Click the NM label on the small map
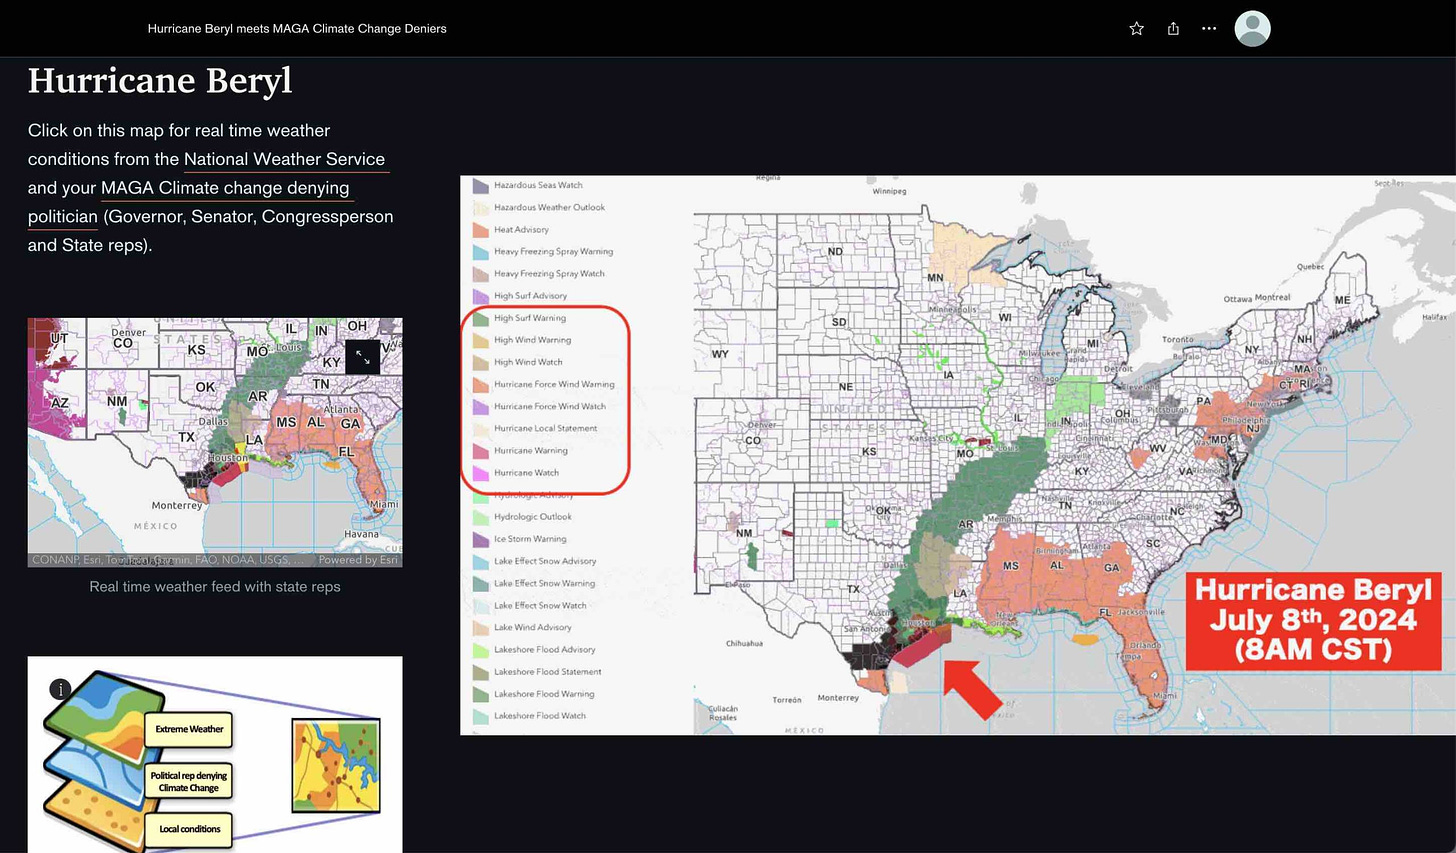Image resolution: width=1456 pixels, height=853 pixels. pos(117,402)
